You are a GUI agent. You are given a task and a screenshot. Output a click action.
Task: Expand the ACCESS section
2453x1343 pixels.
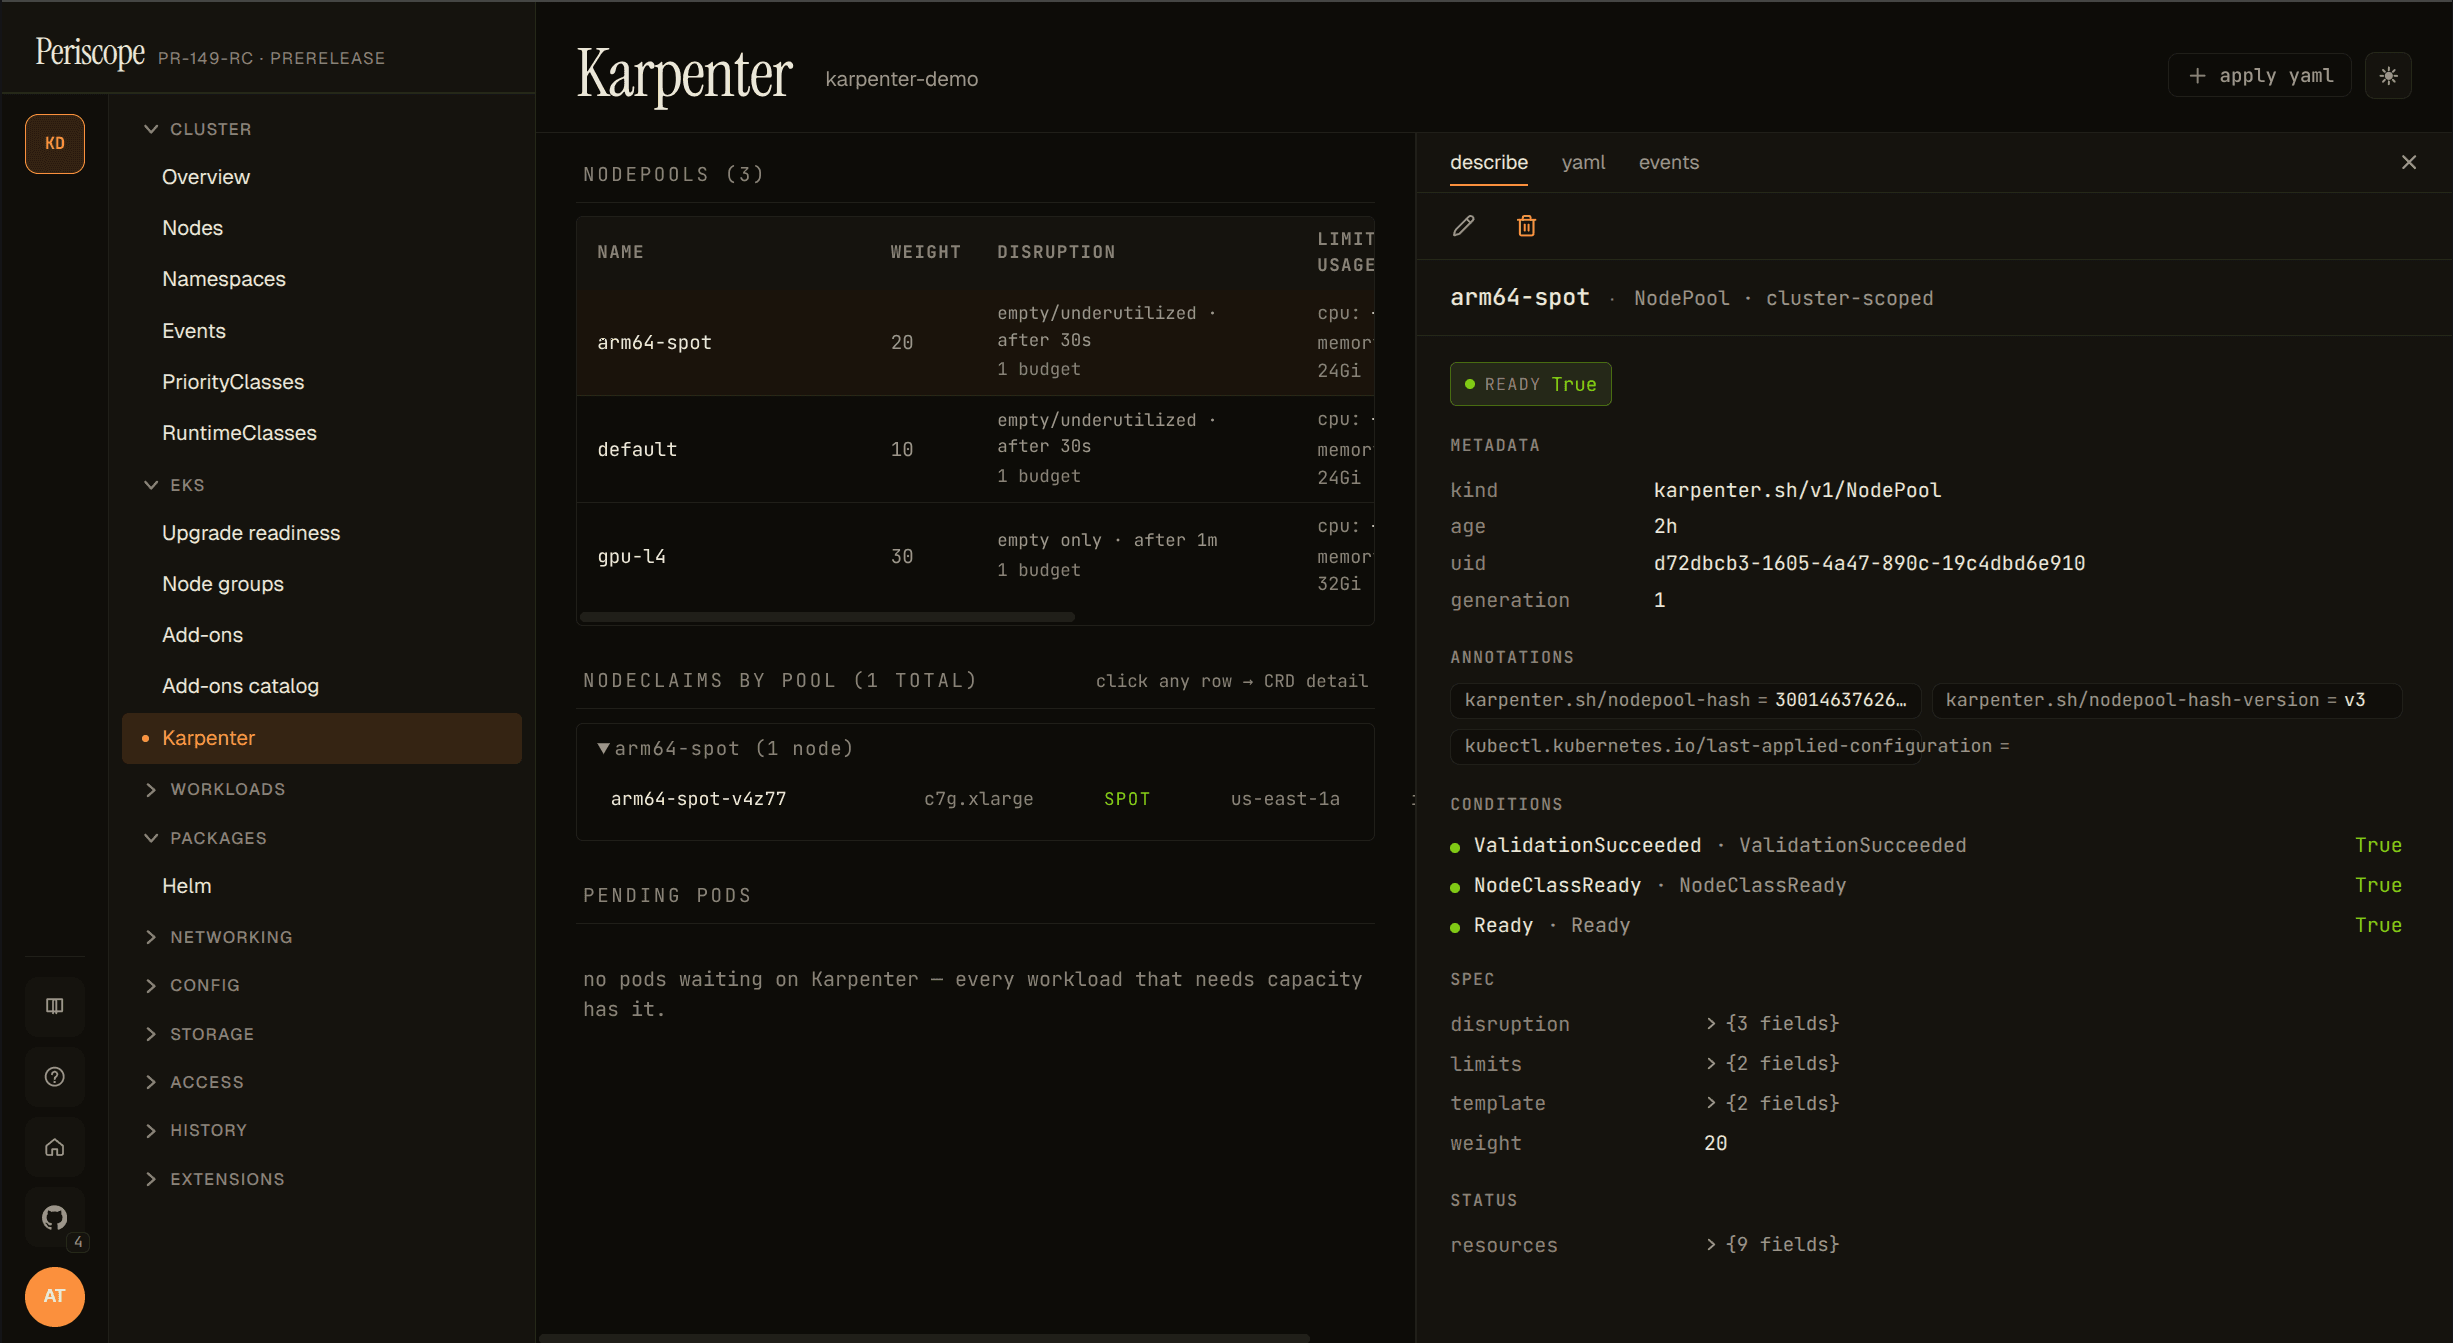(x=194, y=1082)
